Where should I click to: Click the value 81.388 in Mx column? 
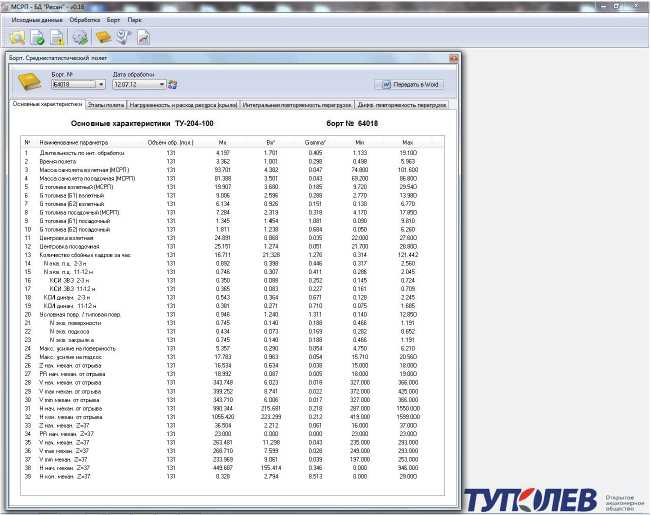[x=223, y=179]
